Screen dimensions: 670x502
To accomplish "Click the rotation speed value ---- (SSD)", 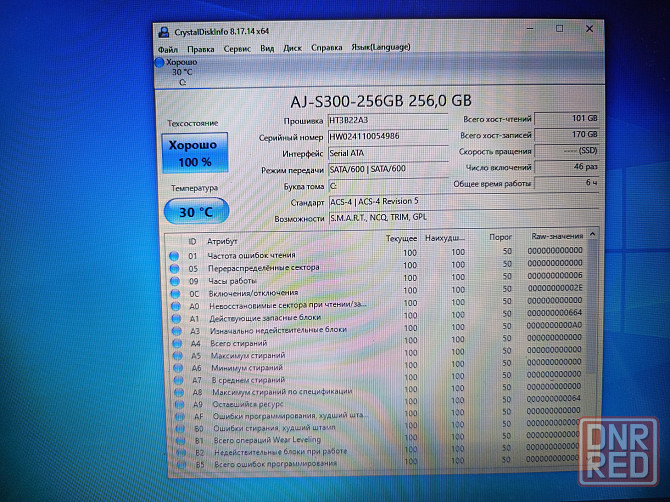I will (x=567, y=151).
